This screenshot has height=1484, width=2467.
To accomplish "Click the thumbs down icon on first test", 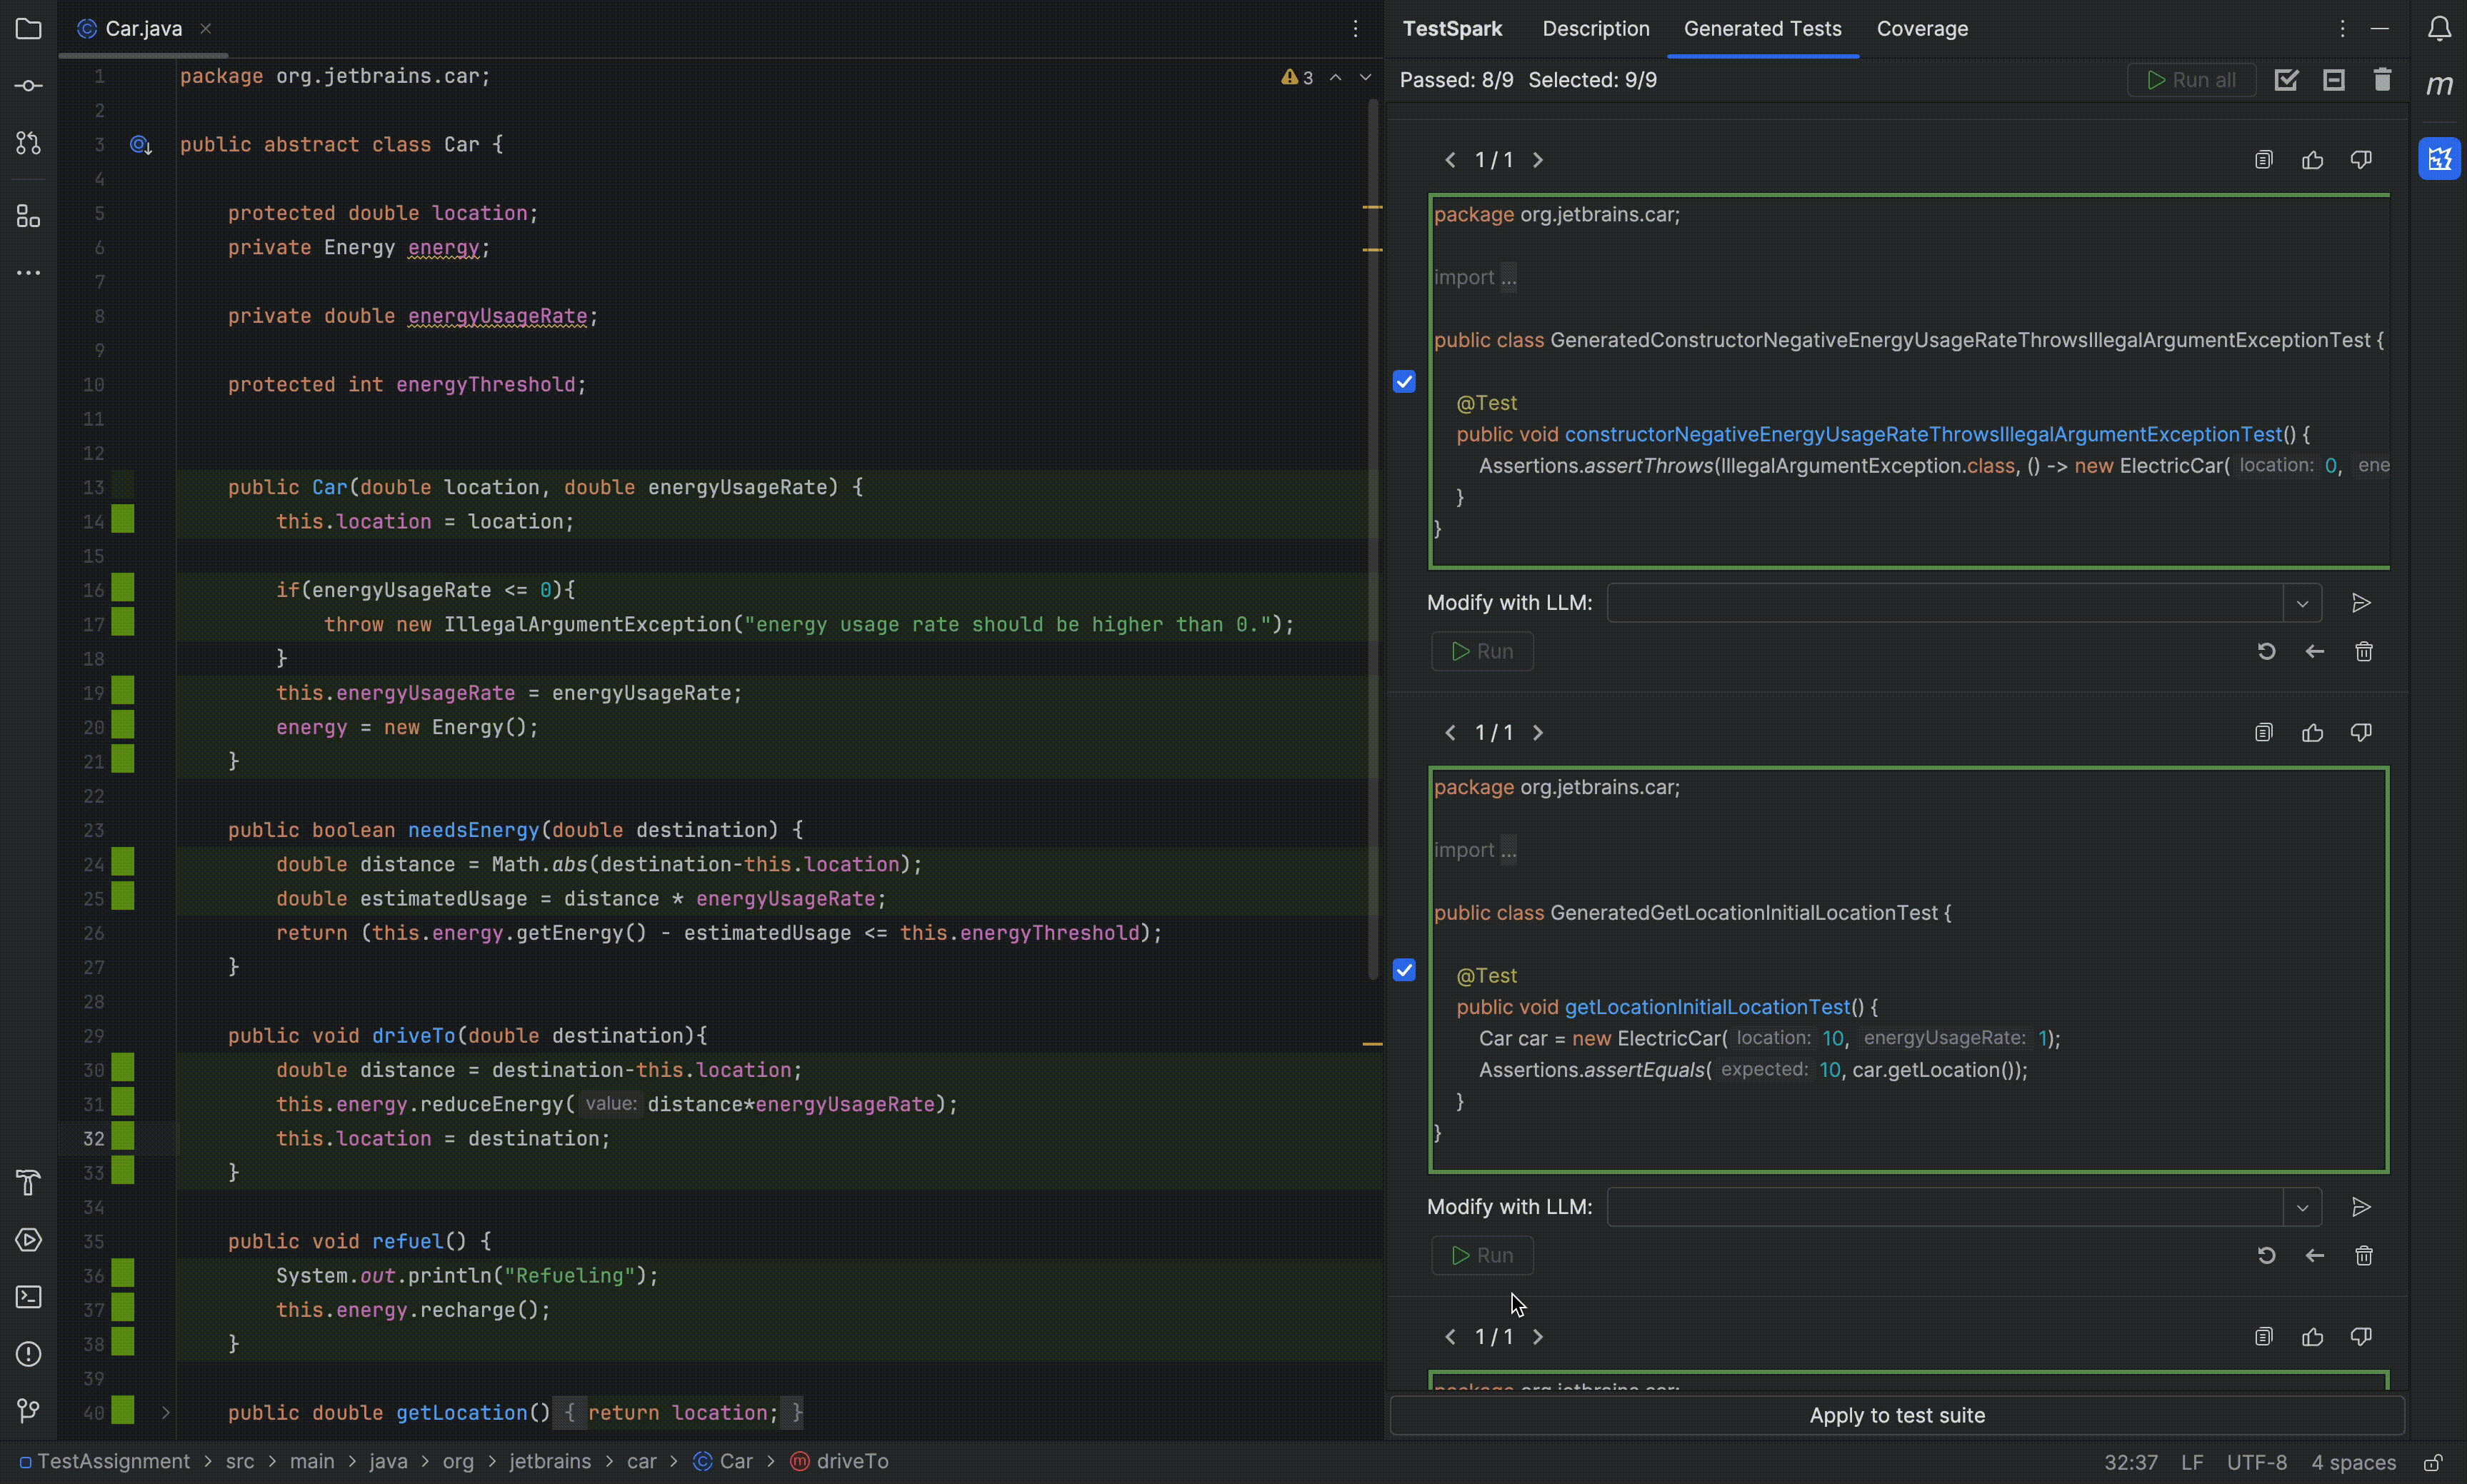I will [x=2363, y=161].
